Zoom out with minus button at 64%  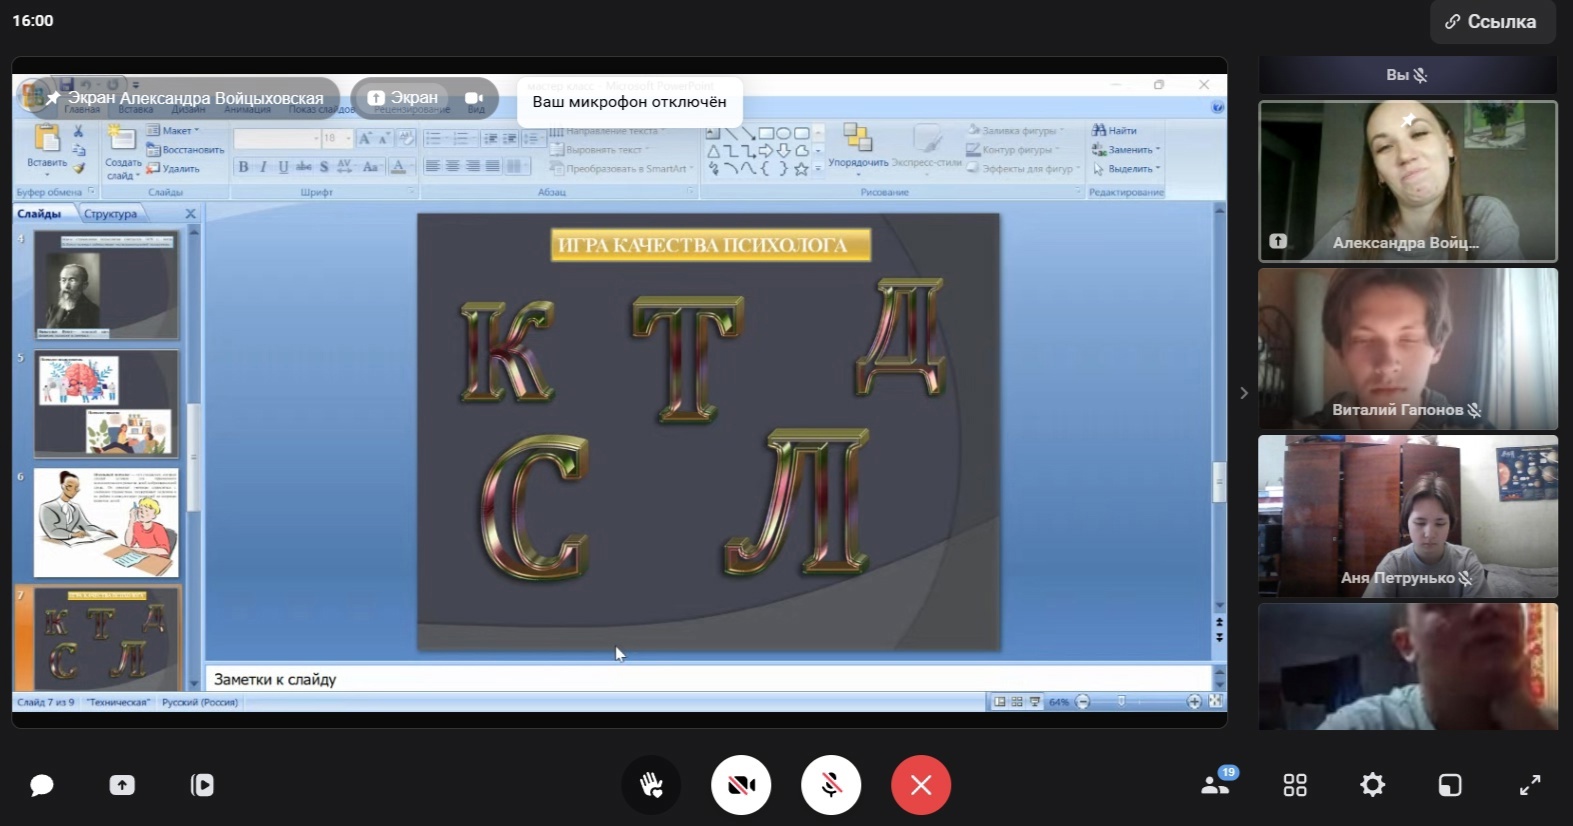pos(1082,702)
